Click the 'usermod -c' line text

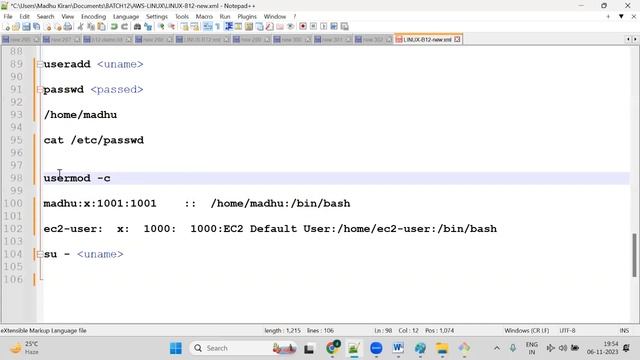click(x=77, y=178)
